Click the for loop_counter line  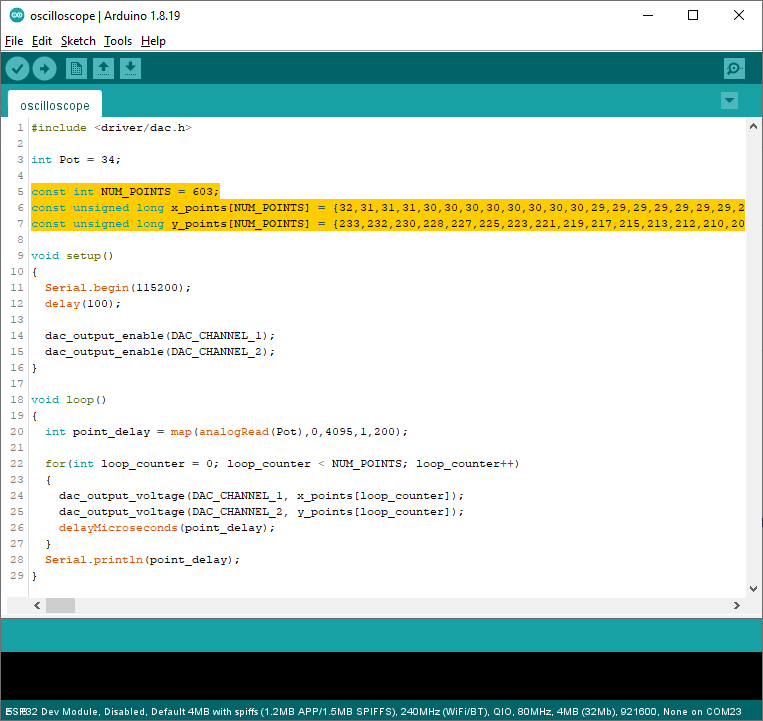pyautogui.click(x=282, y=464)
